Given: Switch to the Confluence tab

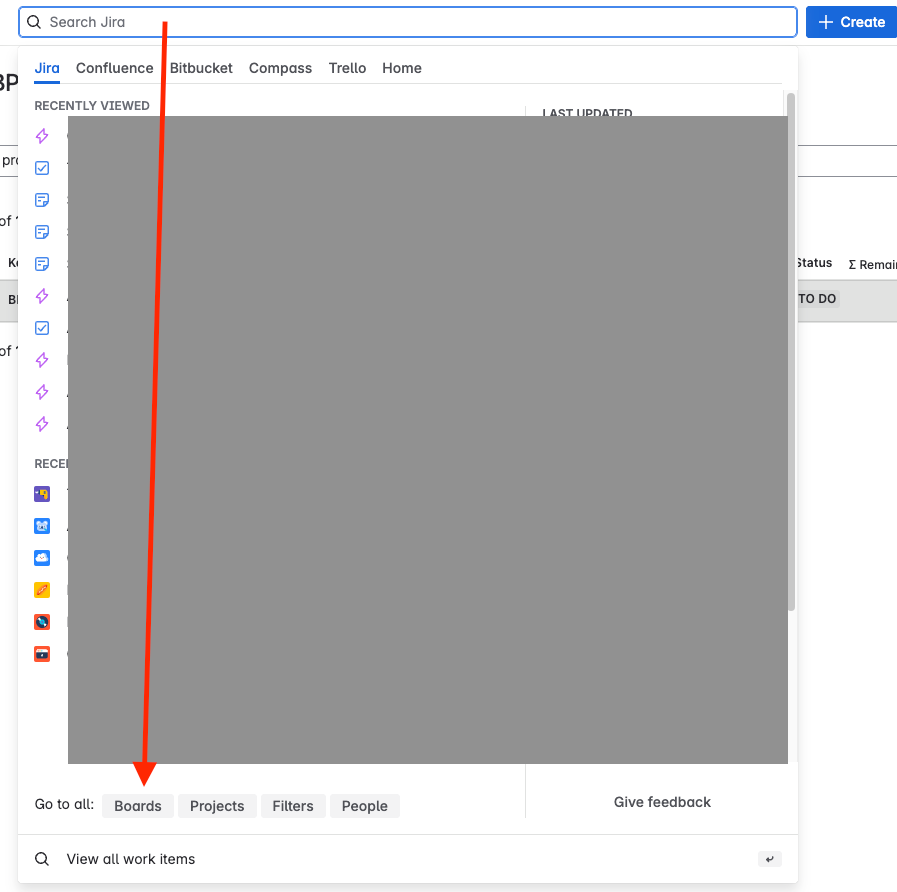Looking at the screenshot, I should (114, 68).
